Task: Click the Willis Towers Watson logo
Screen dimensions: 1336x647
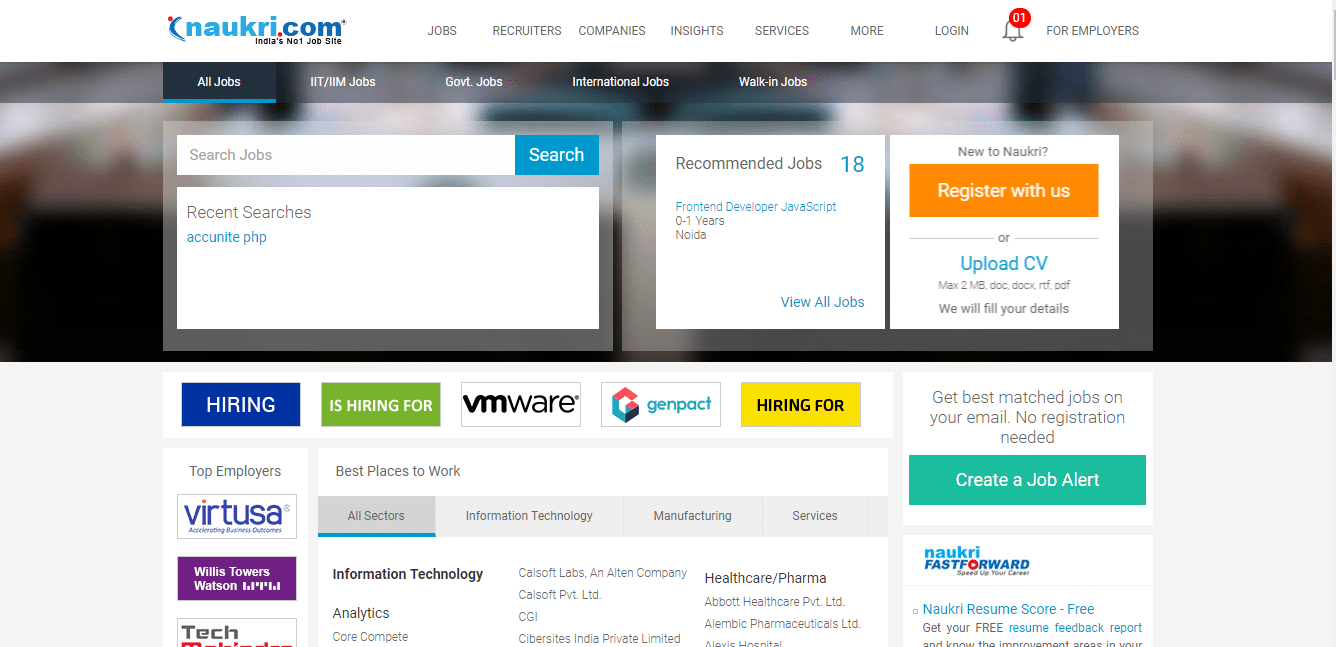Action: pyautogui.click(x=237, y=578)
